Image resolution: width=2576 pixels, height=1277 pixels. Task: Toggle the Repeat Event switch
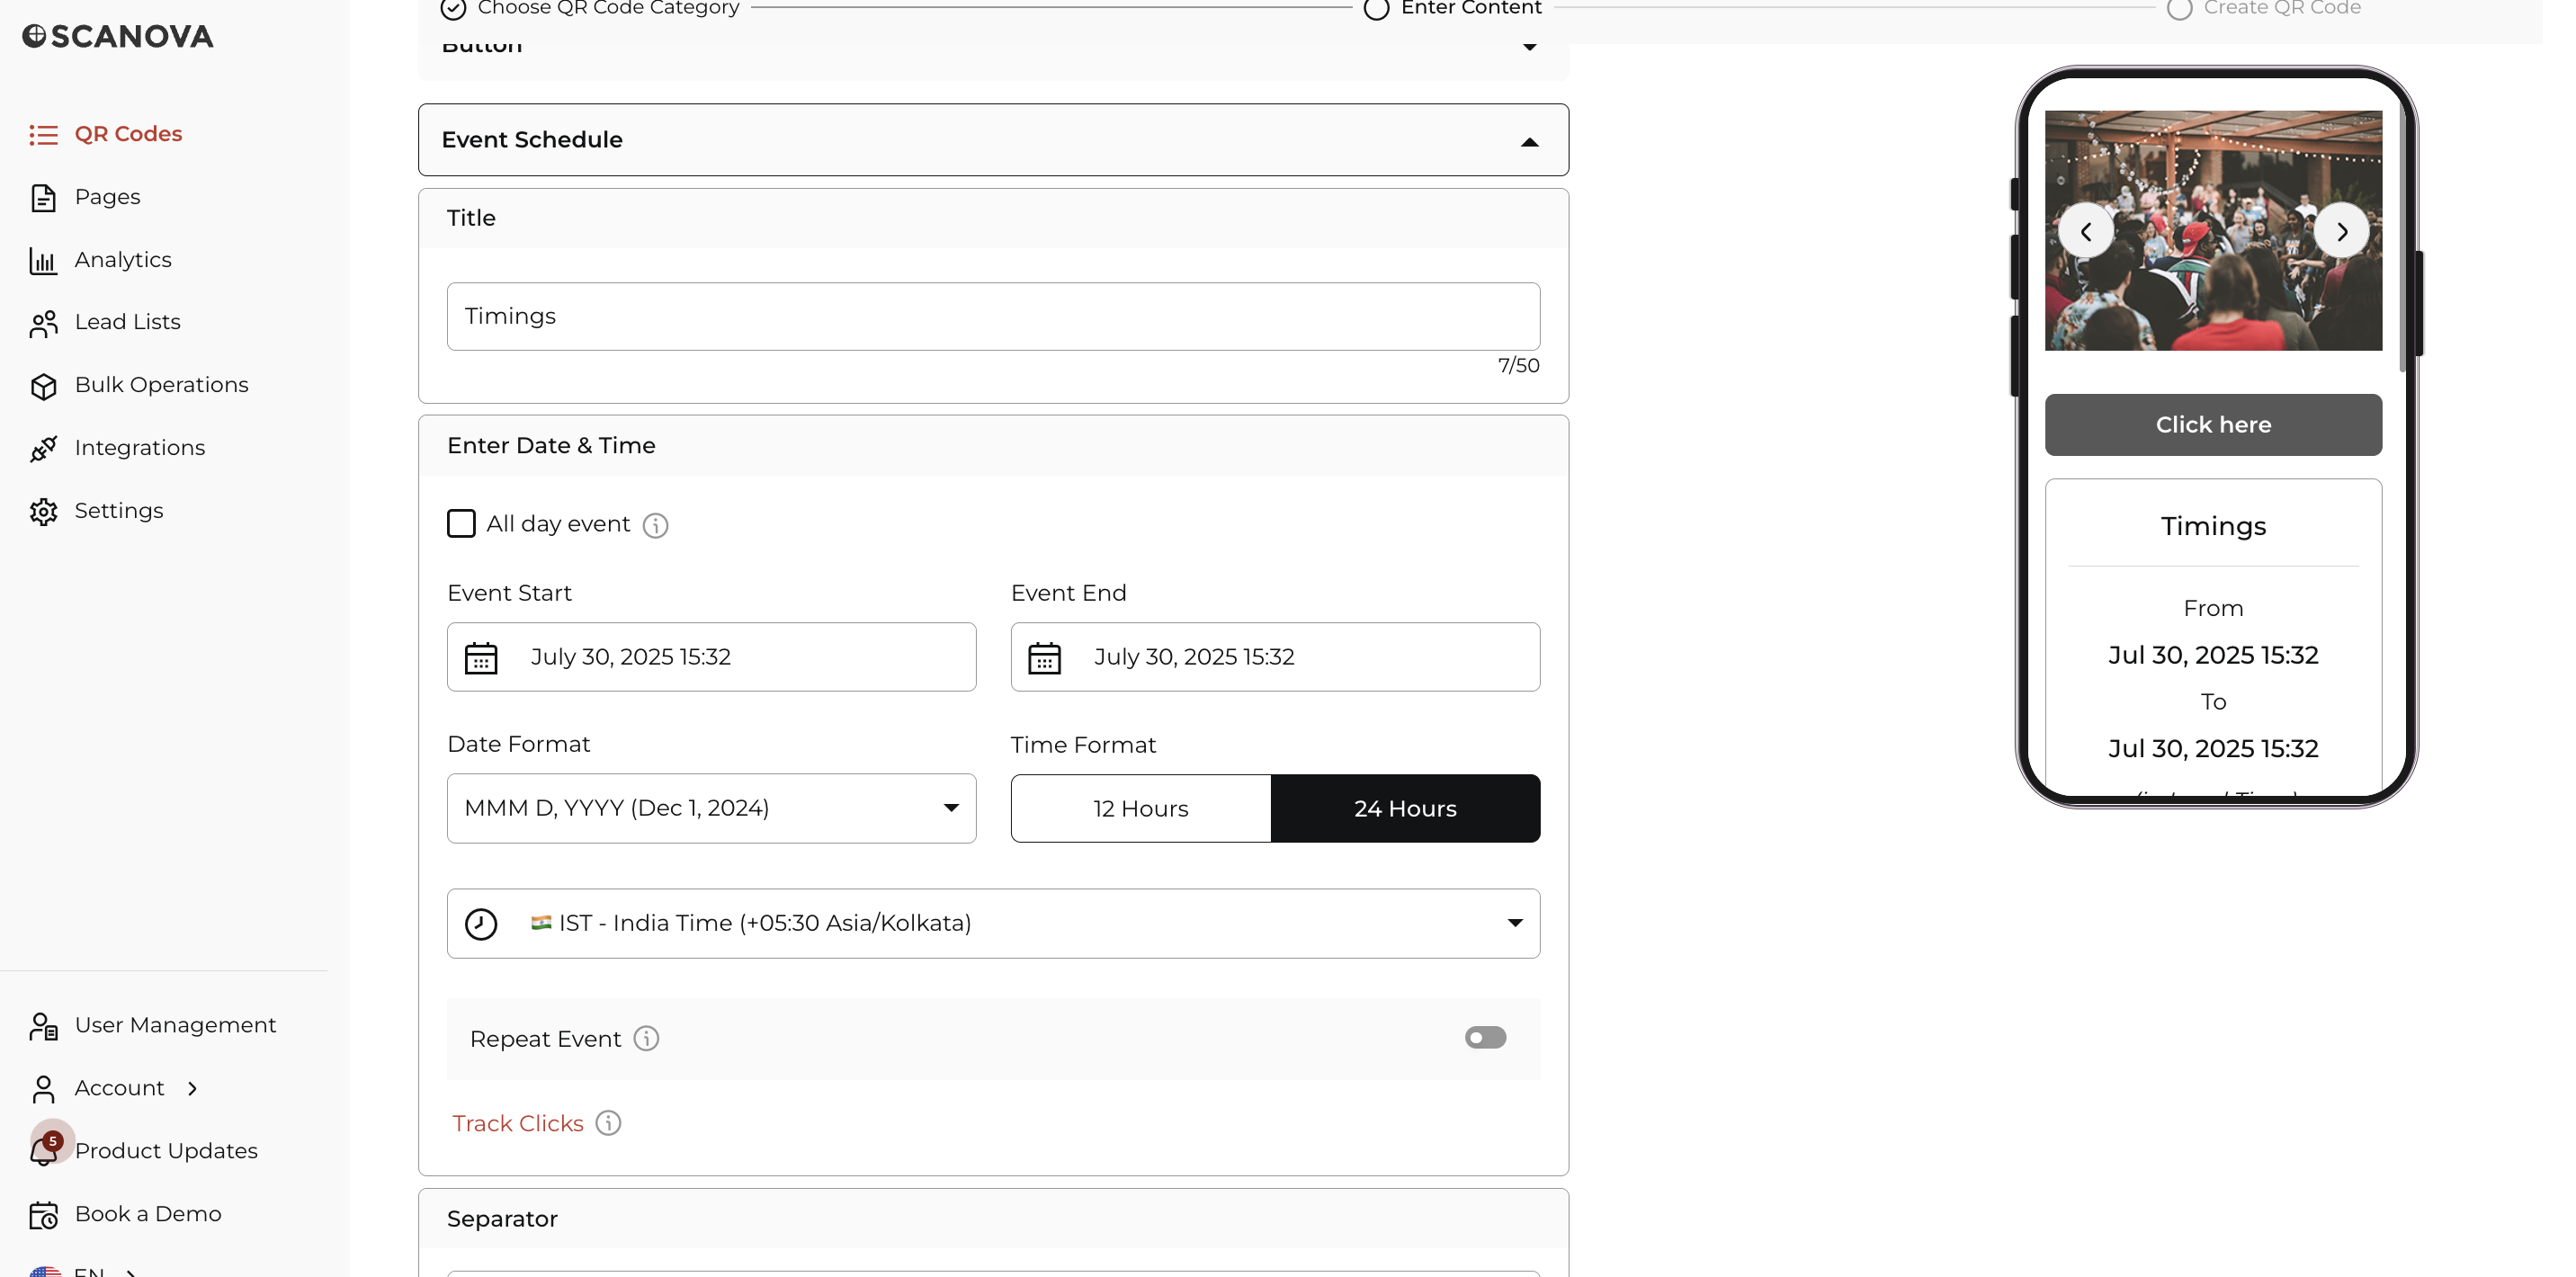click(x=1485, y=1037)
